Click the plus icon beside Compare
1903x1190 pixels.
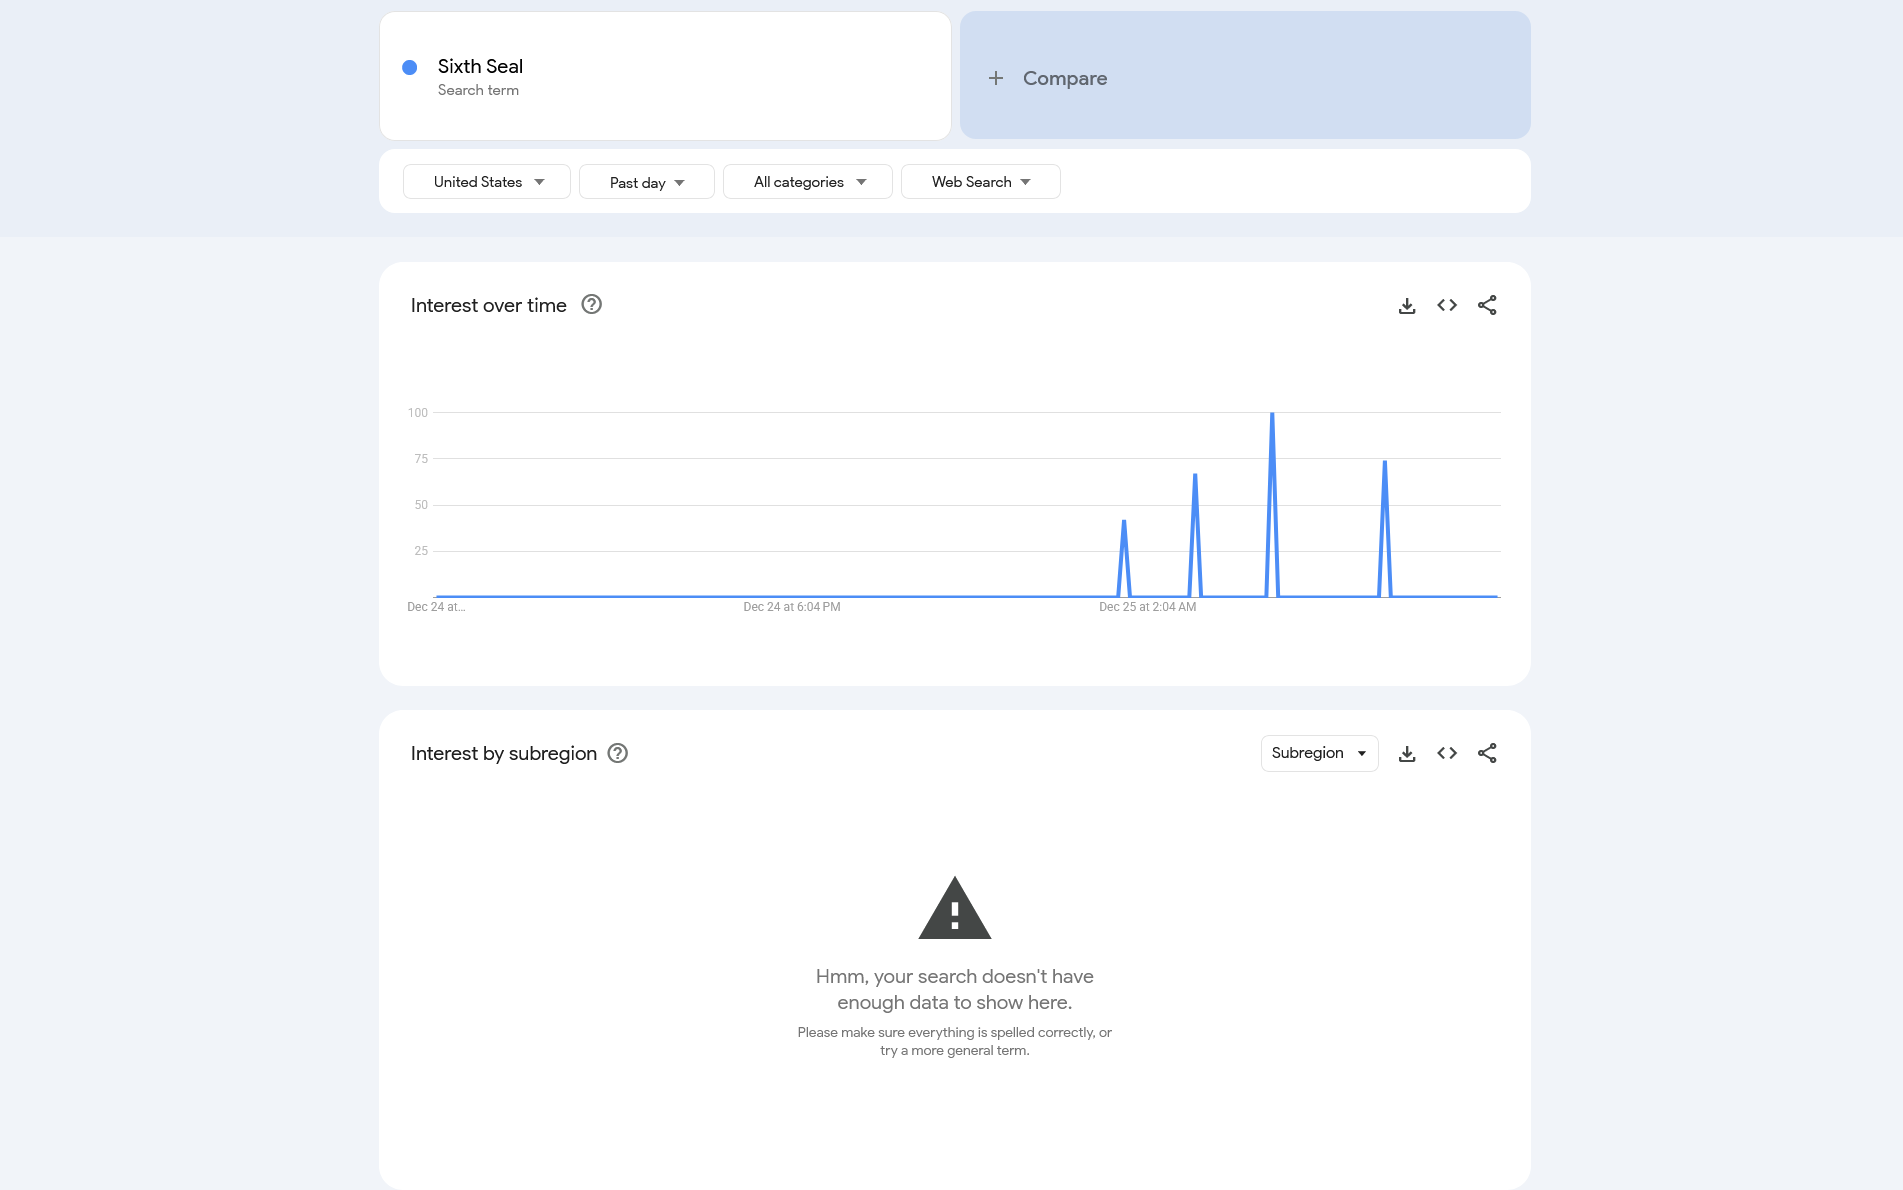point(996,78)
